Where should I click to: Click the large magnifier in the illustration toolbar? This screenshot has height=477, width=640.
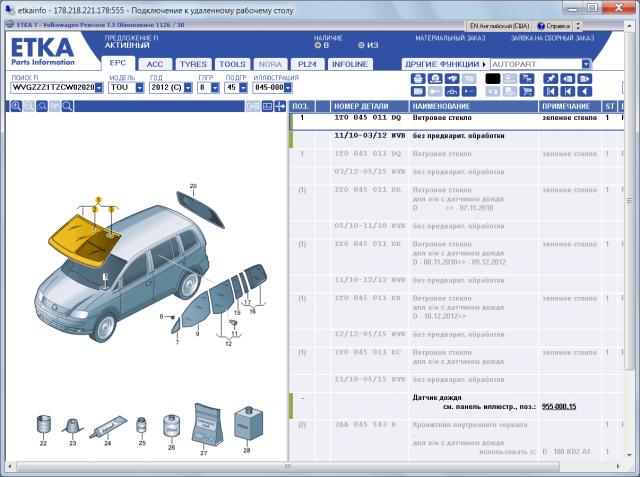[x=68, y=106]
